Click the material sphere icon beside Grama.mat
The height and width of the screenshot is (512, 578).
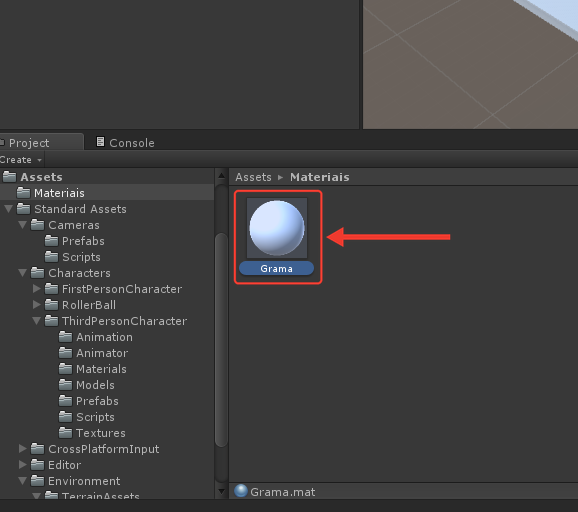pyautogui.click(x=241, y=491)
